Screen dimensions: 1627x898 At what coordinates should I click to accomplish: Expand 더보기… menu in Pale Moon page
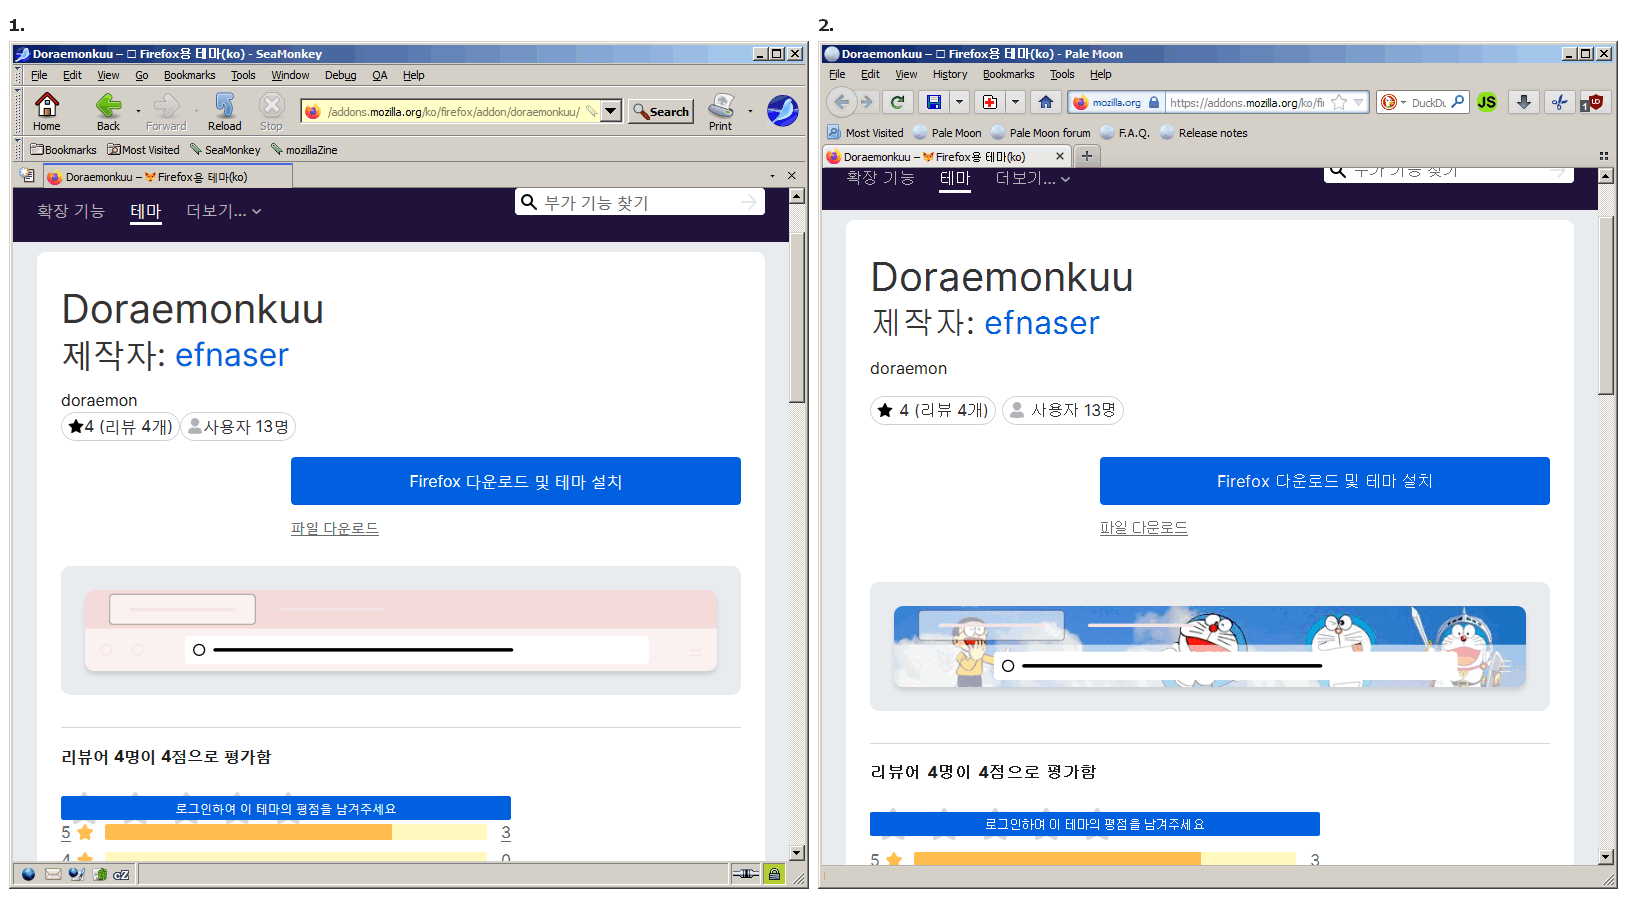tap(1033, 179)
